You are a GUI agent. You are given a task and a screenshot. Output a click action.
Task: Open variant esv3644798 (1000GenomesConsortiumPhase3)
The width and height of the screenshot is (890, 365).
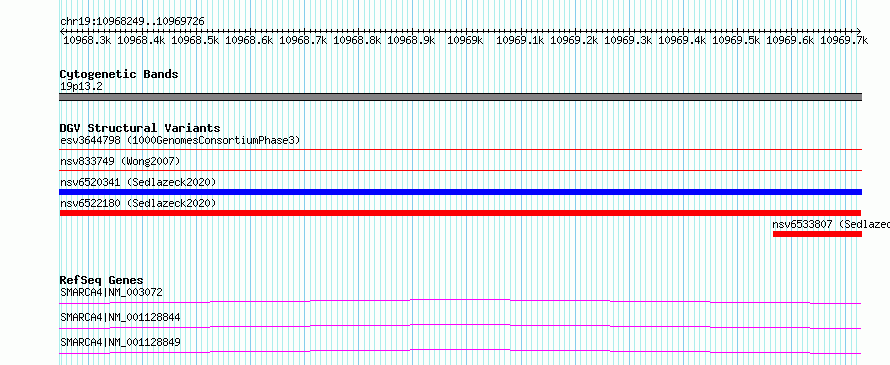(x=180, y=140)
